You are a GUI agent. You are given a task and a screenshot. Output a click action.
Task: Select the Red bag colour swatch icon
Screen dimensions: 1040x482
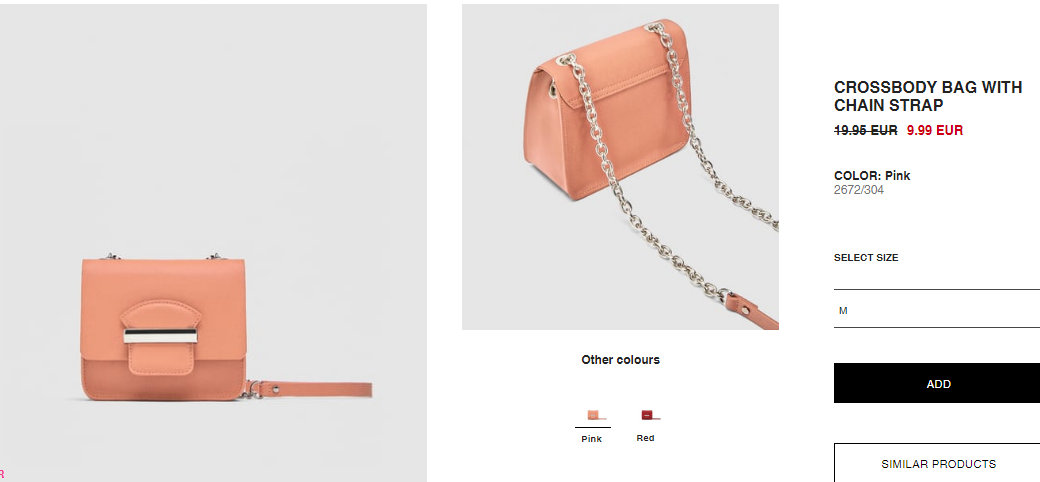pyautogui.click(x=647, y=415)
